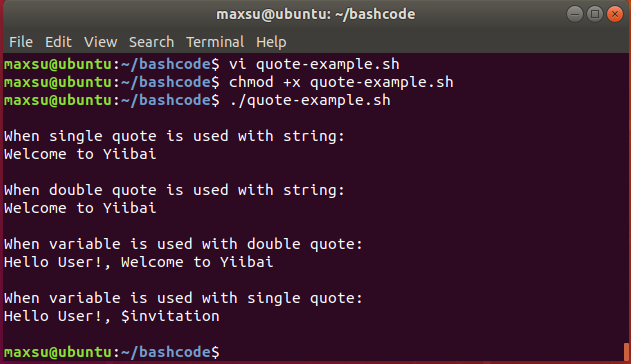Open the Edit menu

(x=58, y=42)
